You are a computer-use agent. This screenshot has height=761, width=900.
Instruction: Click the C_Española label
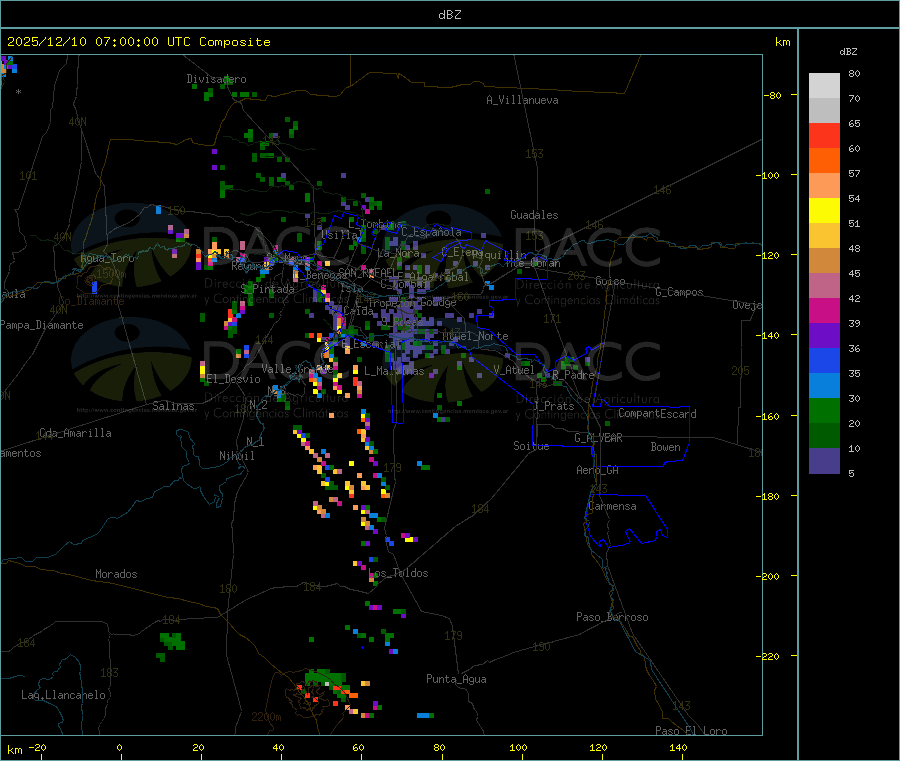(432, 232)
